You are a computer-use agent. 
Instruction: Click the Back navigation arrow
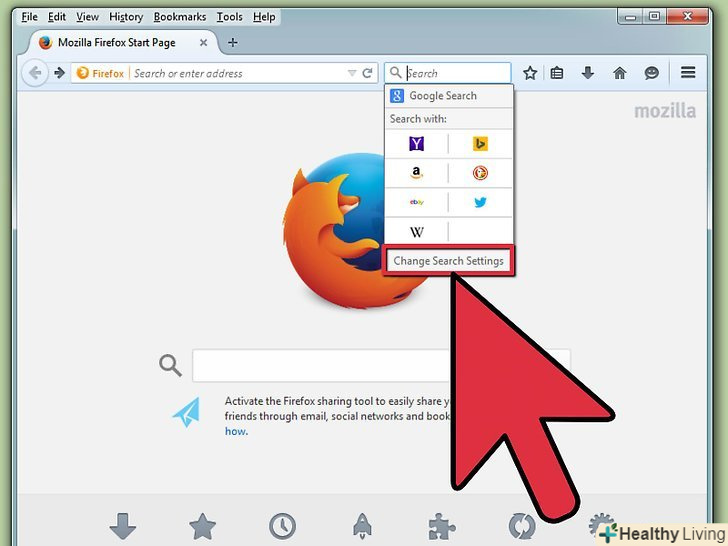[35, 73]
